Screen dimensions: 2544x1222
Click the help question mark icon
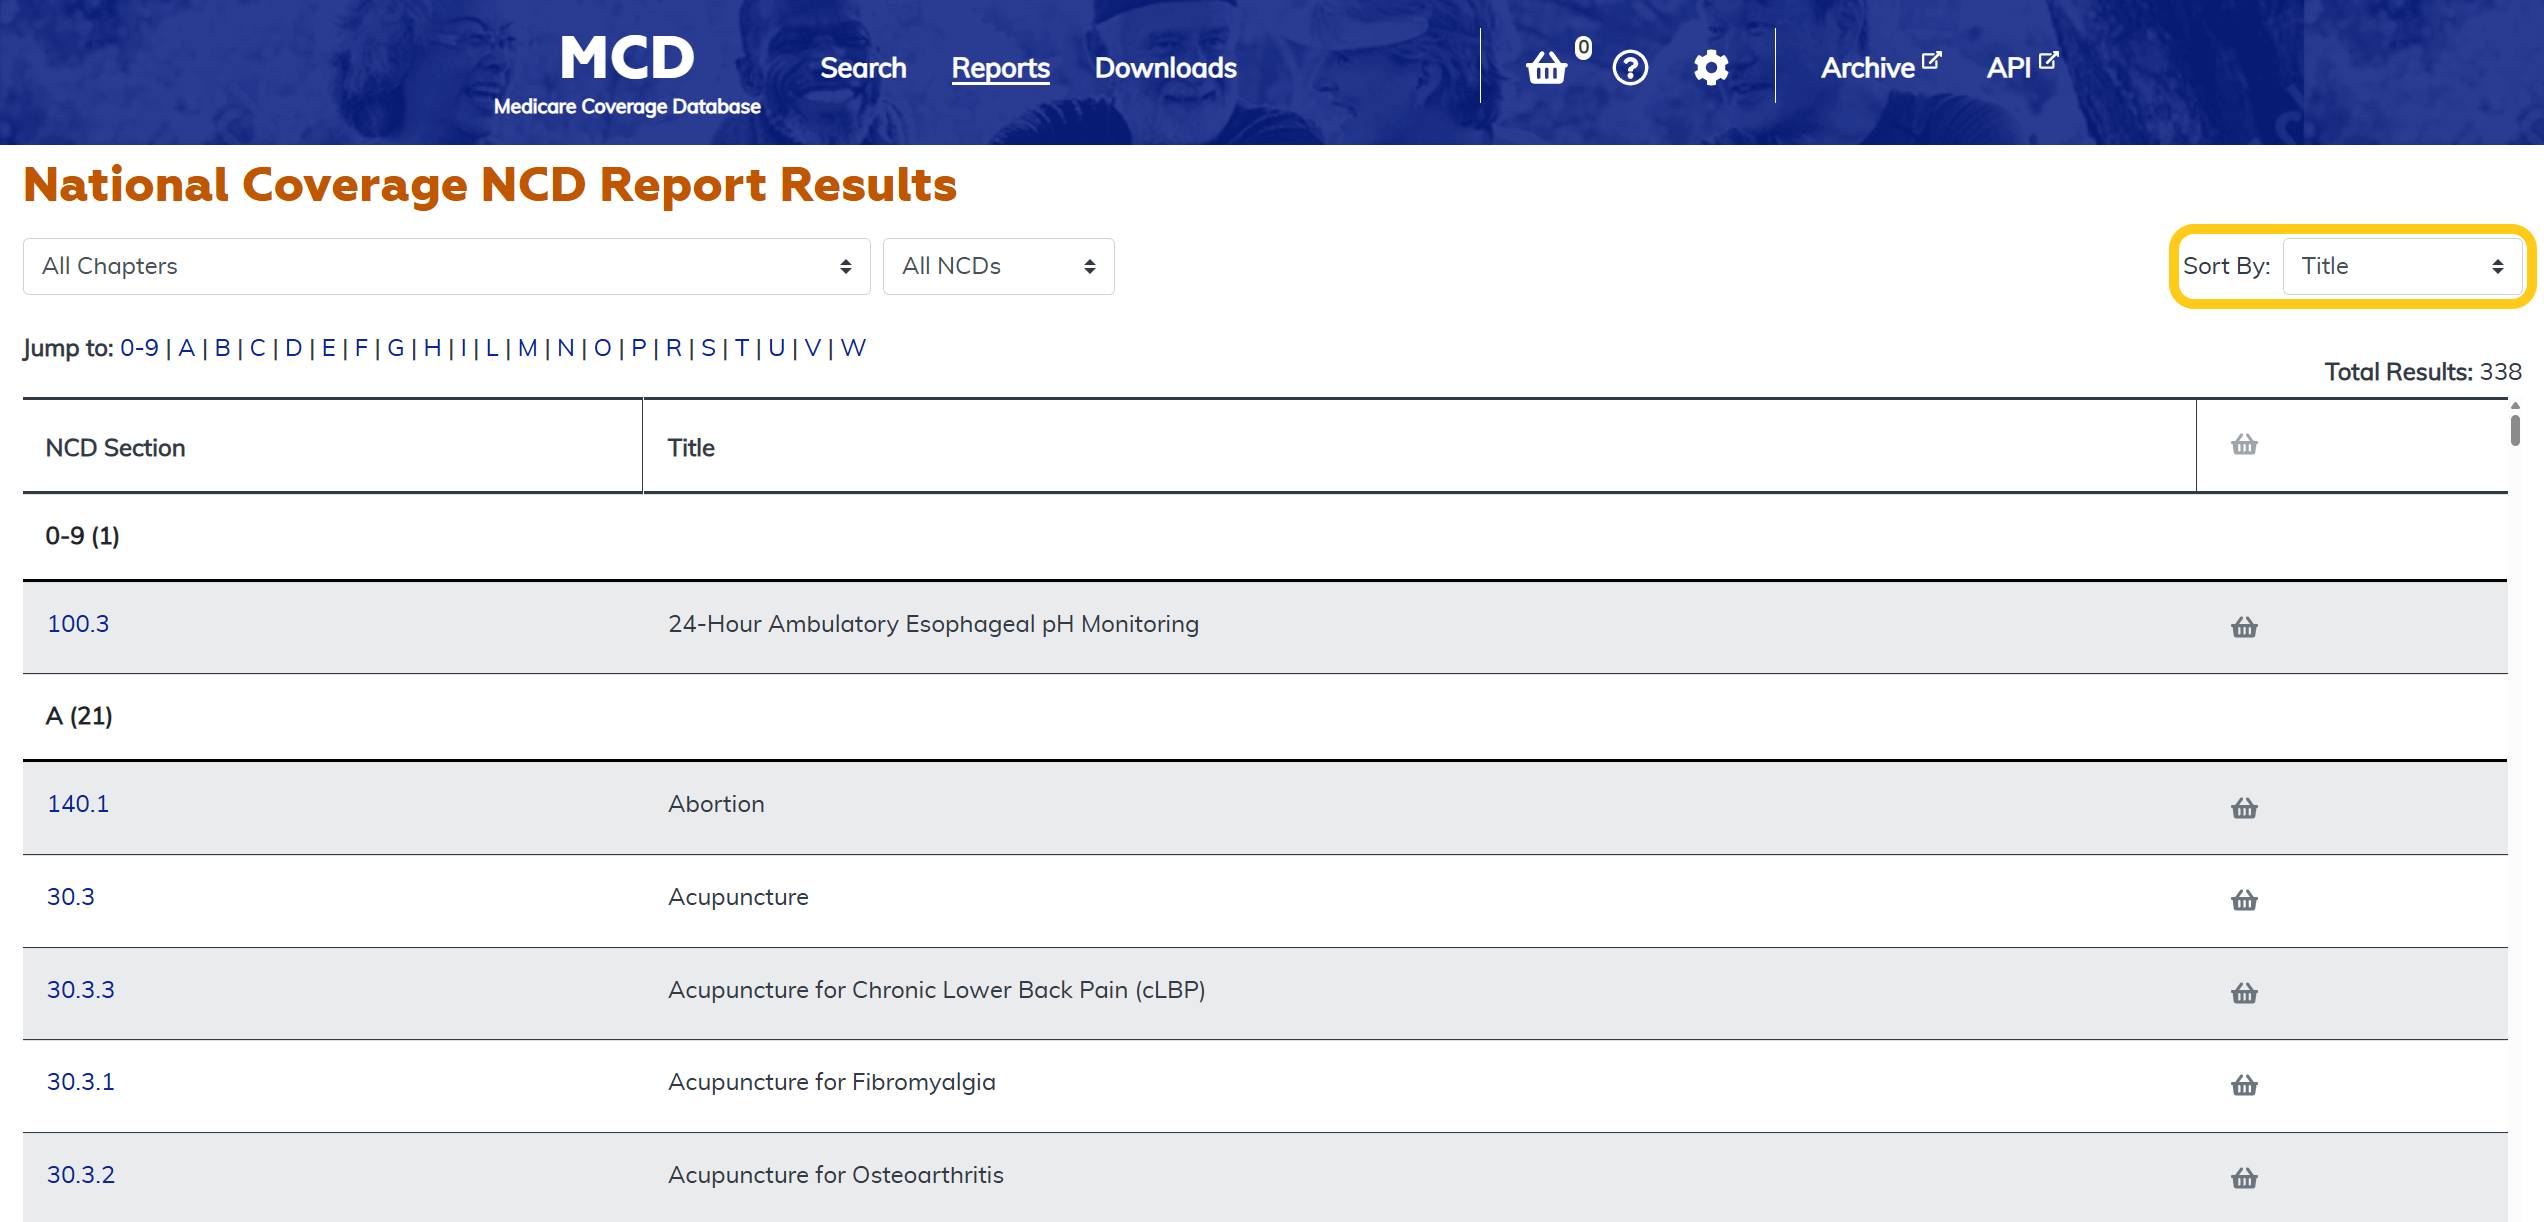1630,68
